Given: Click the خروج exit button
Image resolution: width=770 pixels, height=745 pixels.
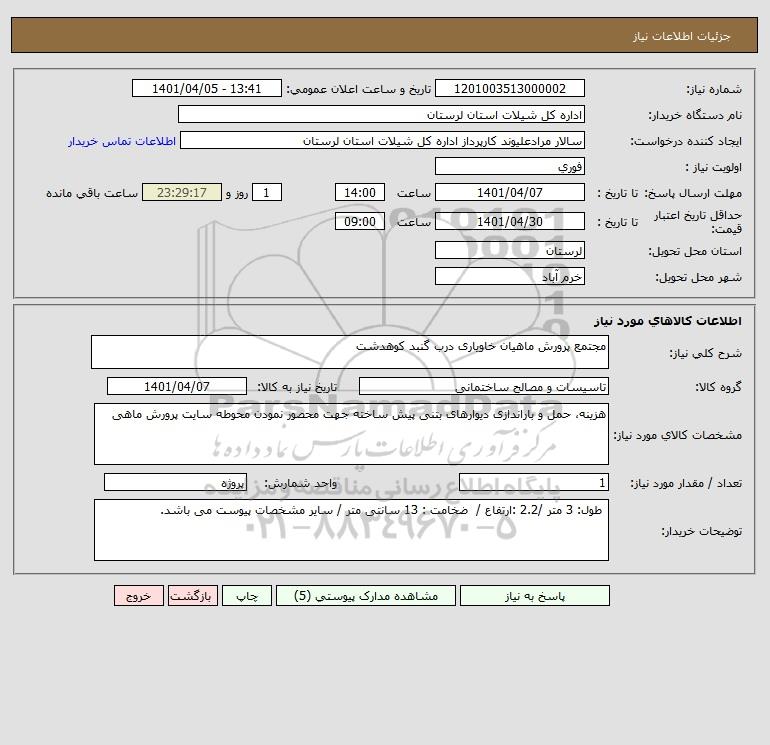Looking at the screenshot, I should 138,595.
